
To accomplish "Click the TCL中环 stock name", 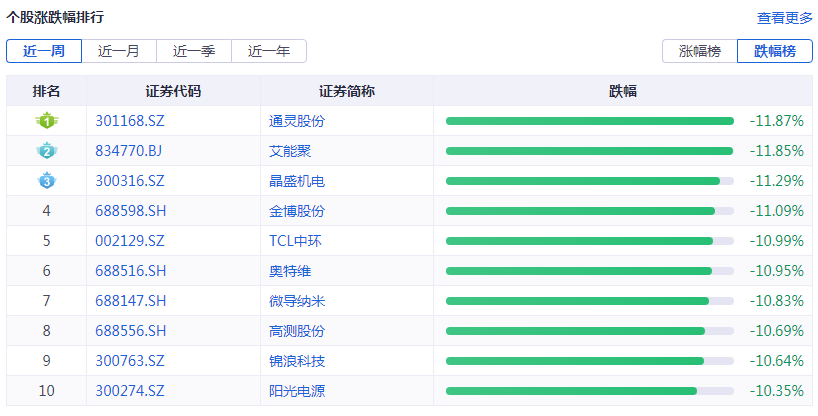I will coord(295,241).
